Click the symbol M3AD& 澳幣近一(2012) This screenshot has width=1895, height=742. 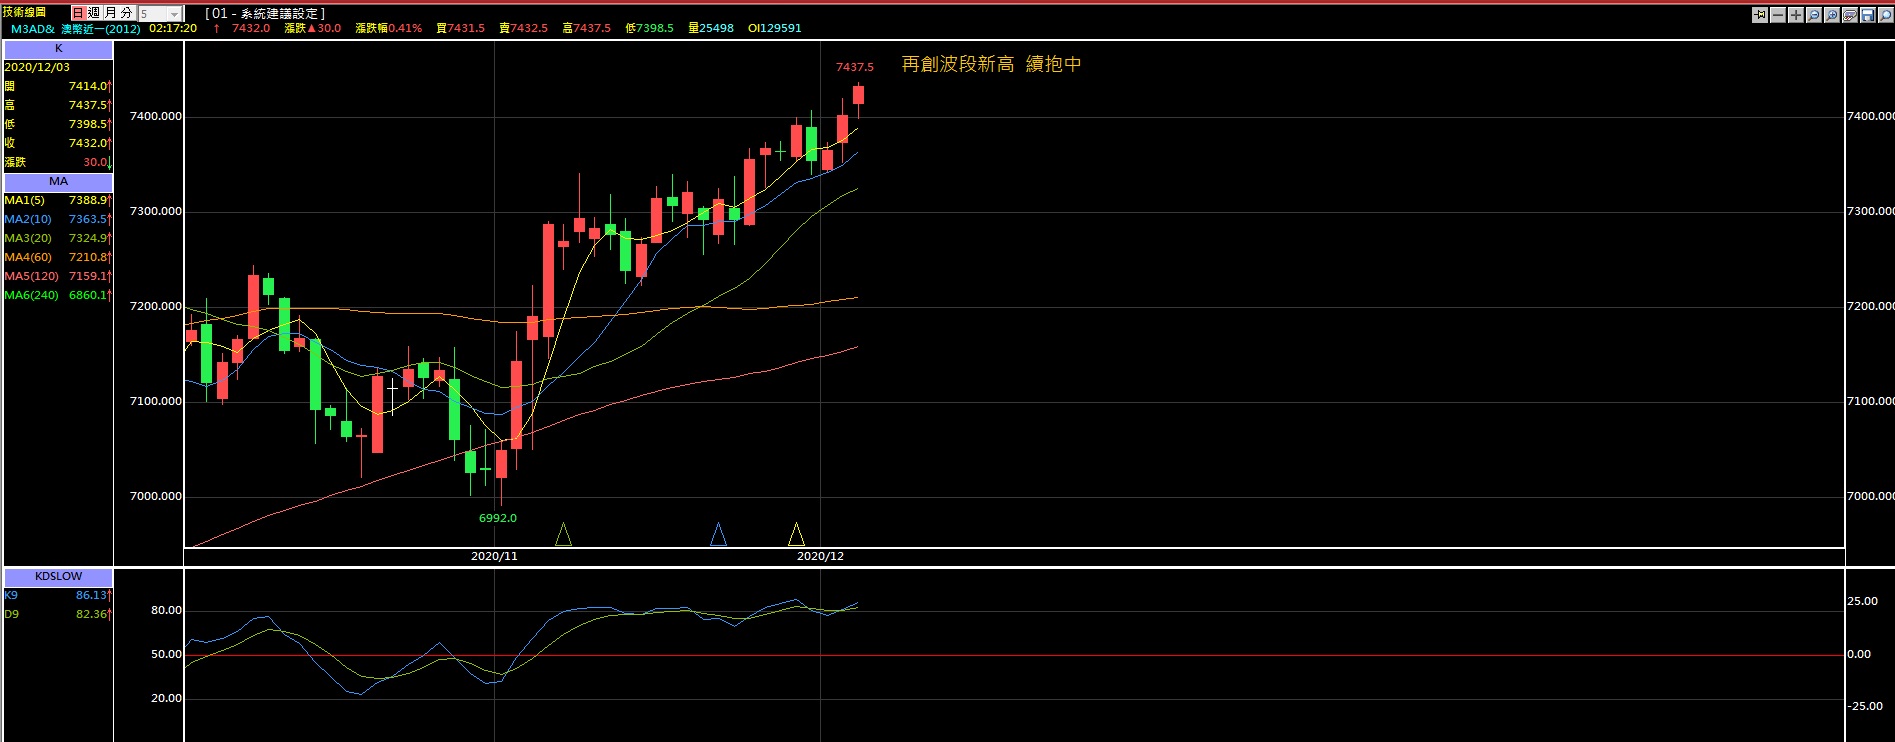(x=75, y=28)
